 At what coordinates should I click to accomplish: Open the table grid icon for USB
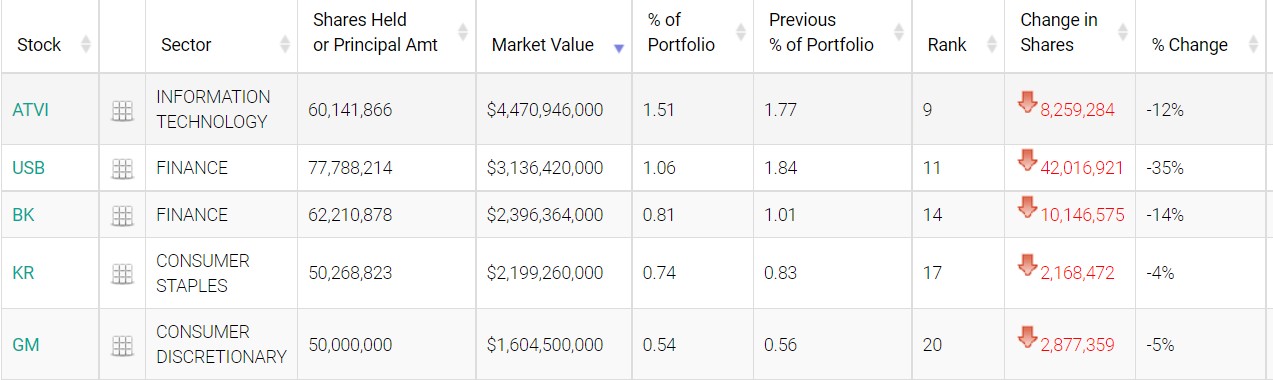(x=122, y=169)
